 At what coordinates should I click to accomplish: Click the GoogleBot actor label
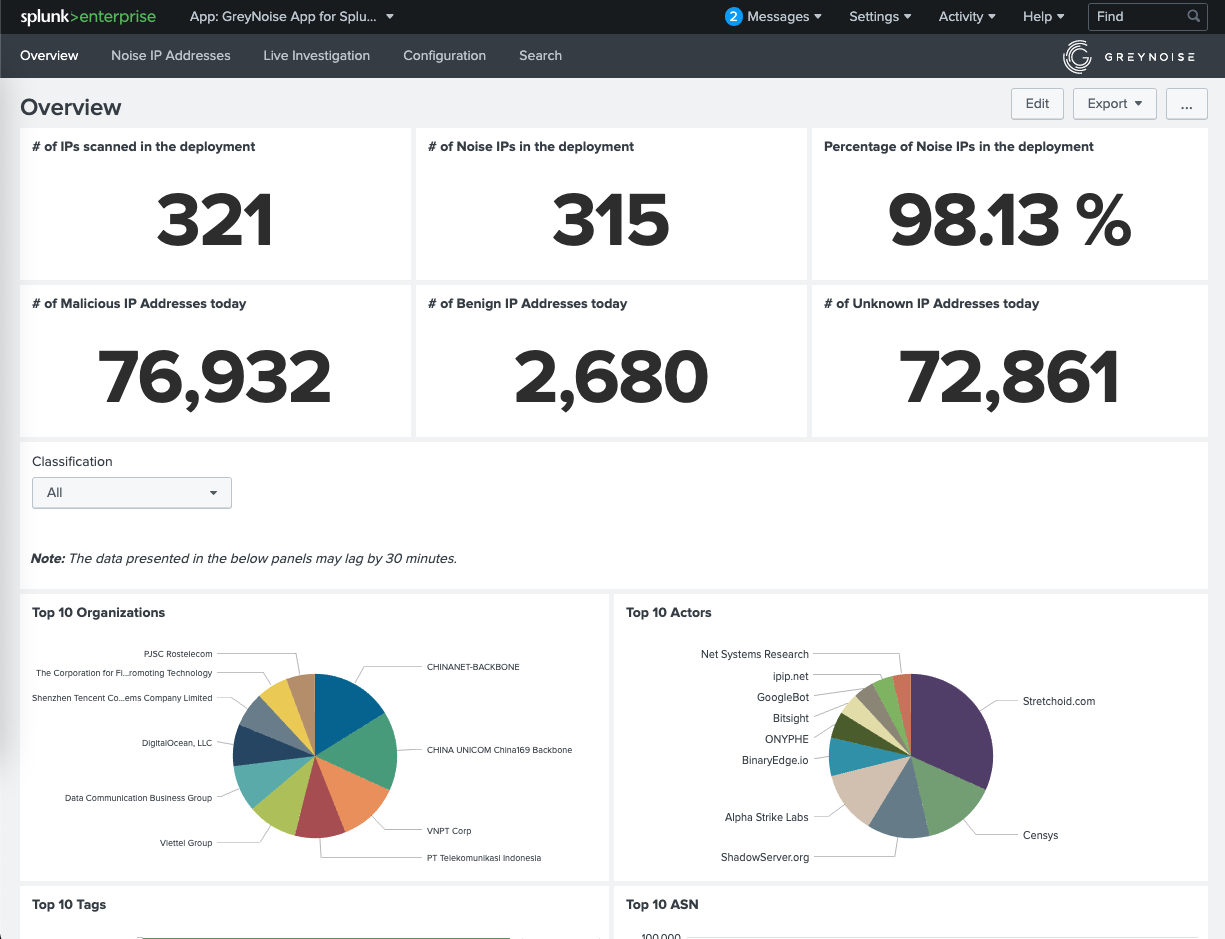[783, 697]
